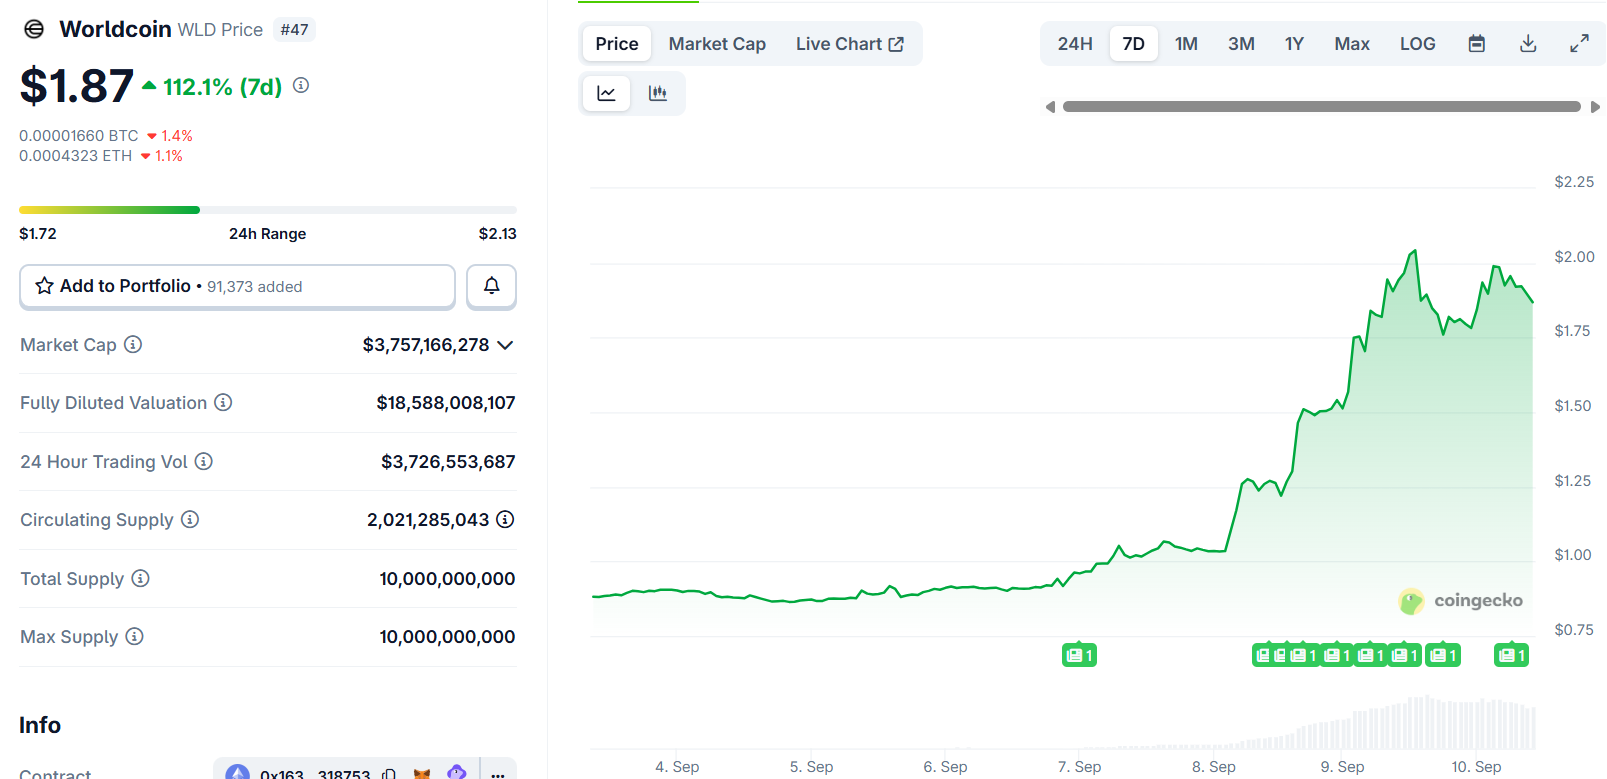Click the 0.00001660 BTC price text
Viewport: 1607px width, 779px height.
click(x=79, y=136)
